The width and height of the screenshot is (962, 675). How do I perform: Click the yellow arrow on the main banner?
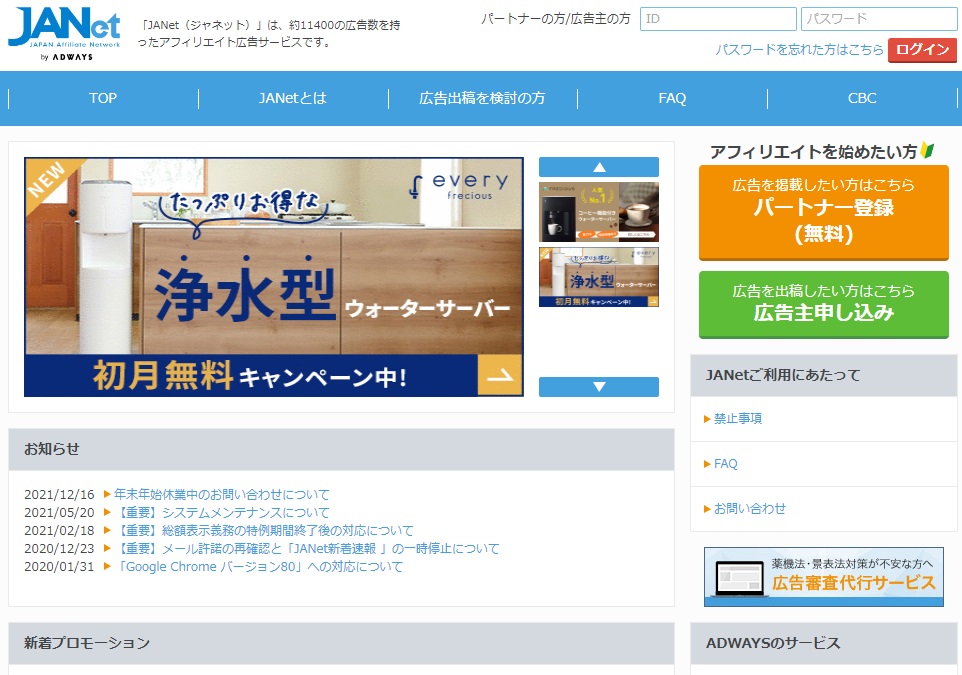(499, 375)
